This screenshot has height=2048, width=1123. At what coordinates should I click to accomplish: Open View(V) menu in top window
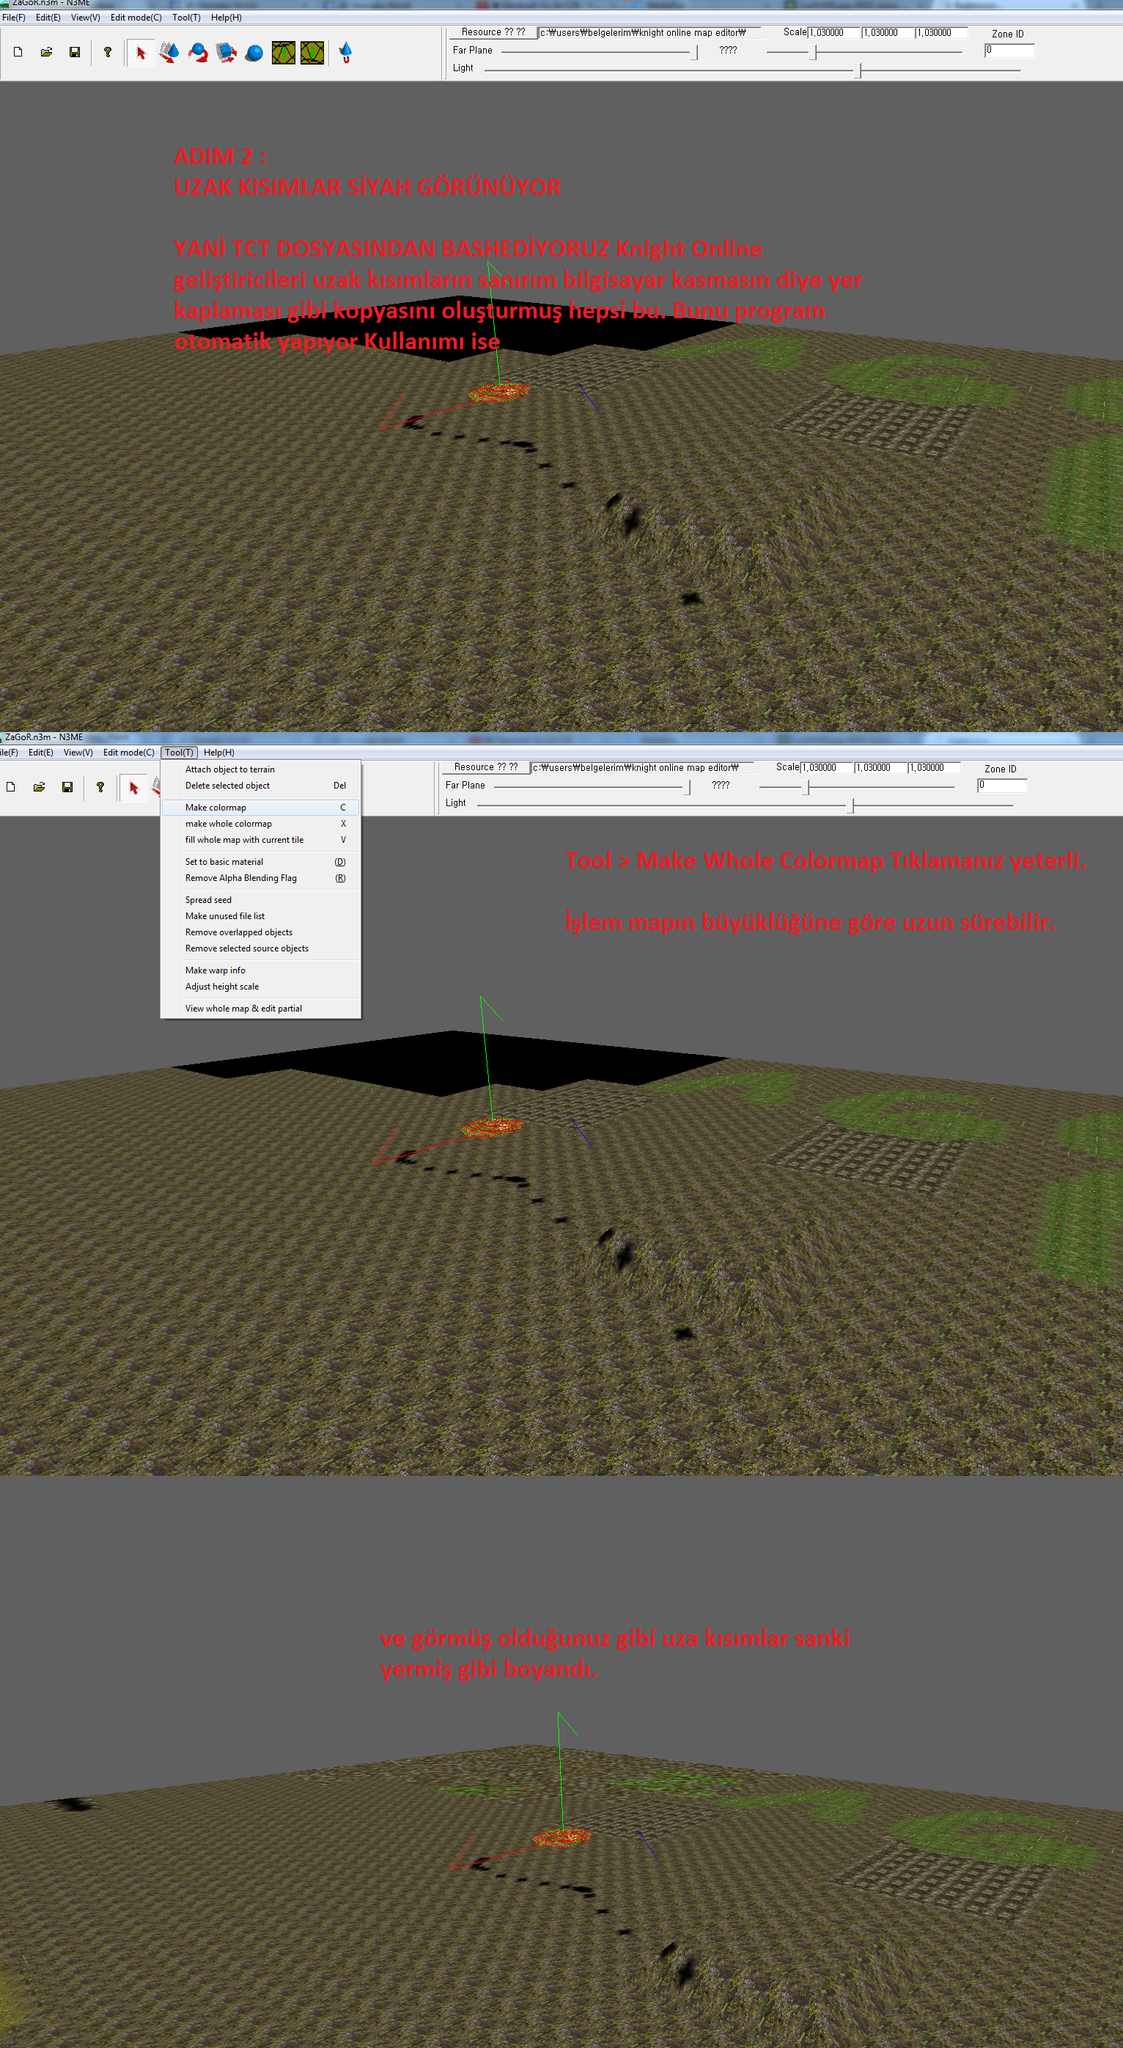(x=86, y=18)
